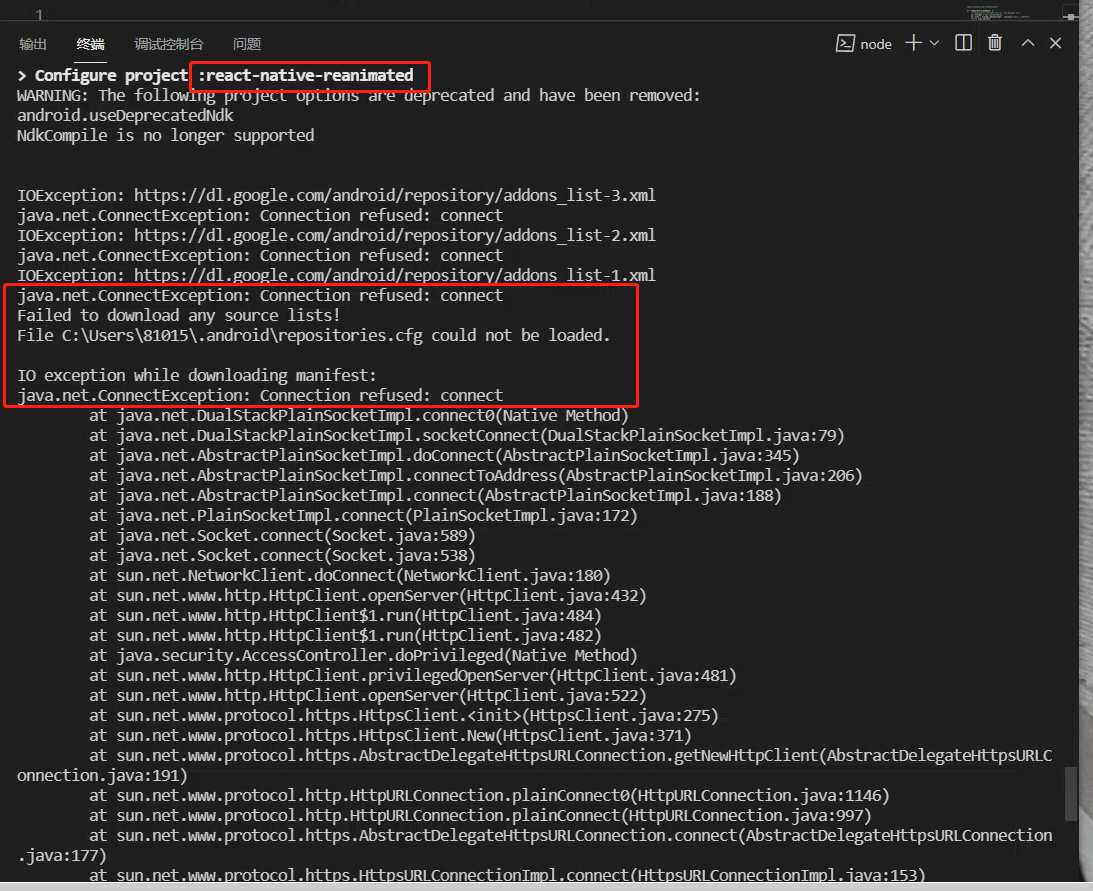Click 'PlainSocketImpl.java:172' stack trace reference
Viewport: 1093px width, 891px height.
521,515
